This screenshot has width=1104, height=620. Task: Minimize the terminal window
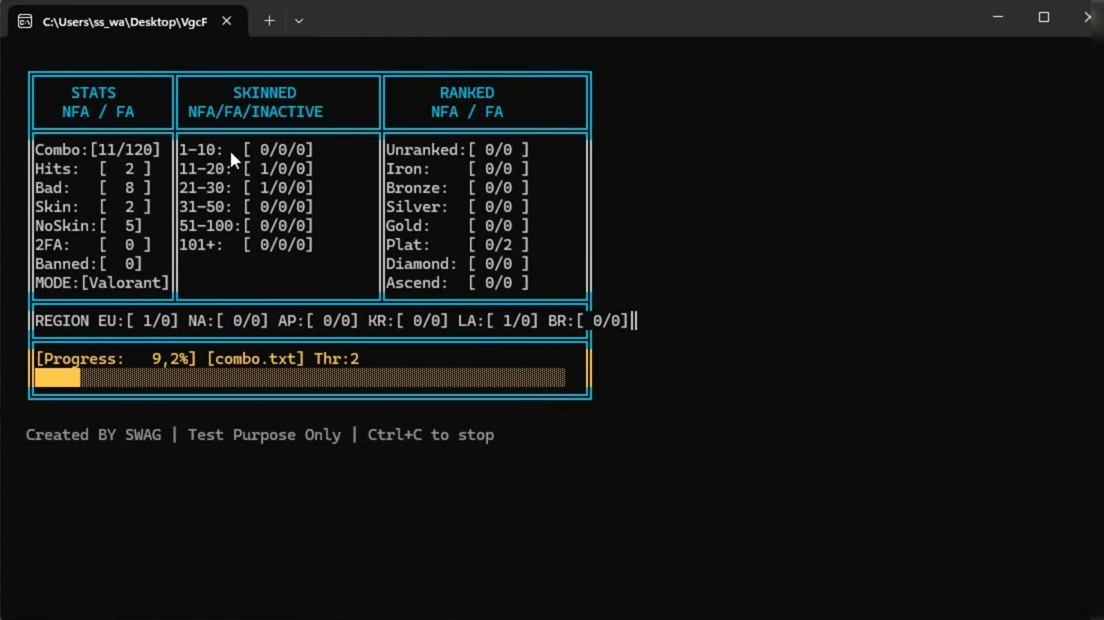point(998,17)
